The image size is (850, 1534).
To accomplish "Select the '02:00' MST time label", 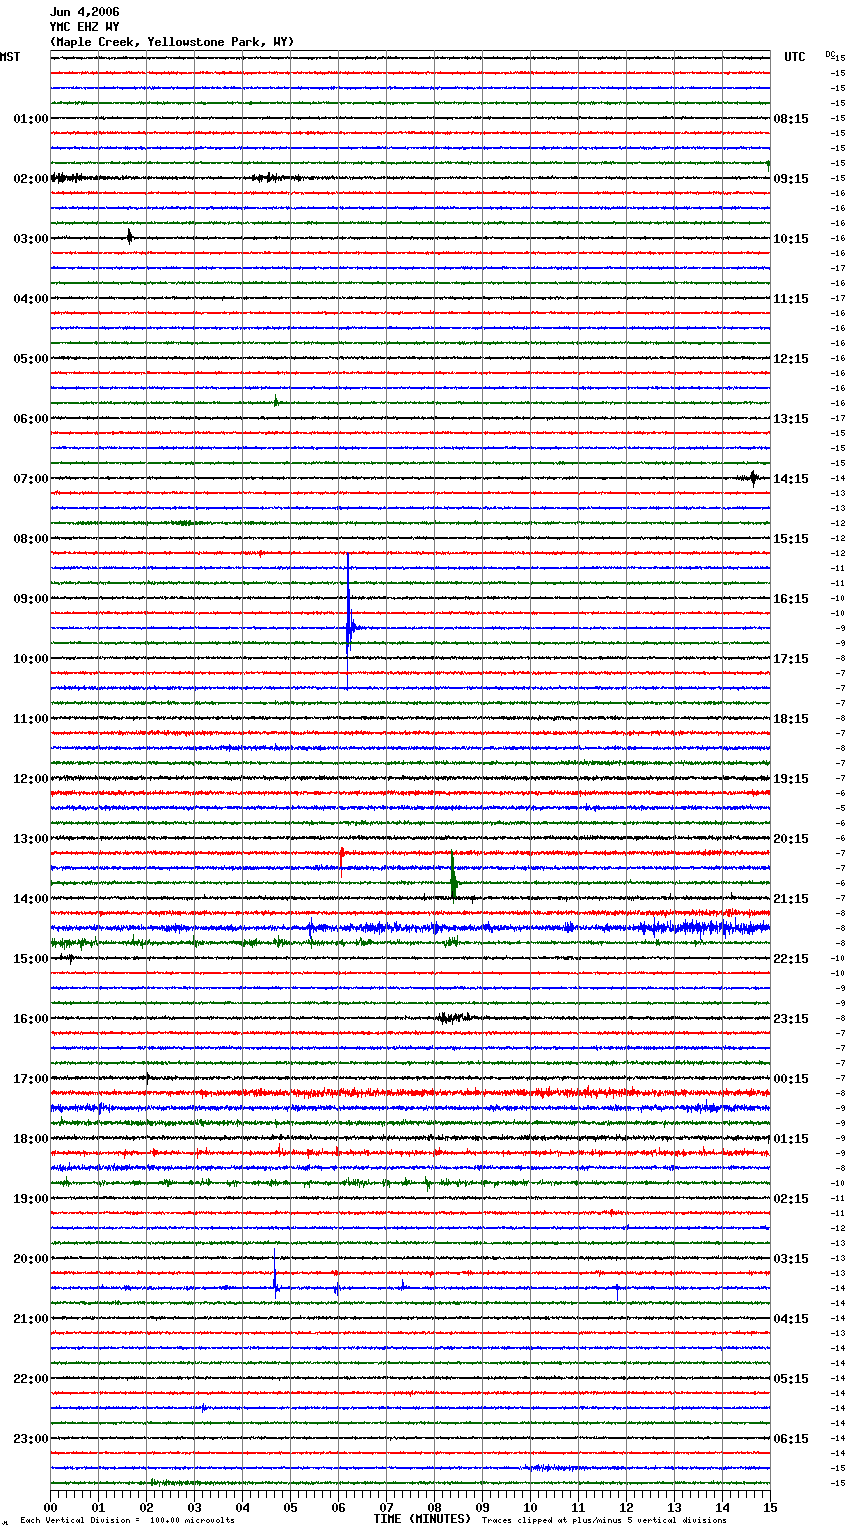I will [31, 179].
